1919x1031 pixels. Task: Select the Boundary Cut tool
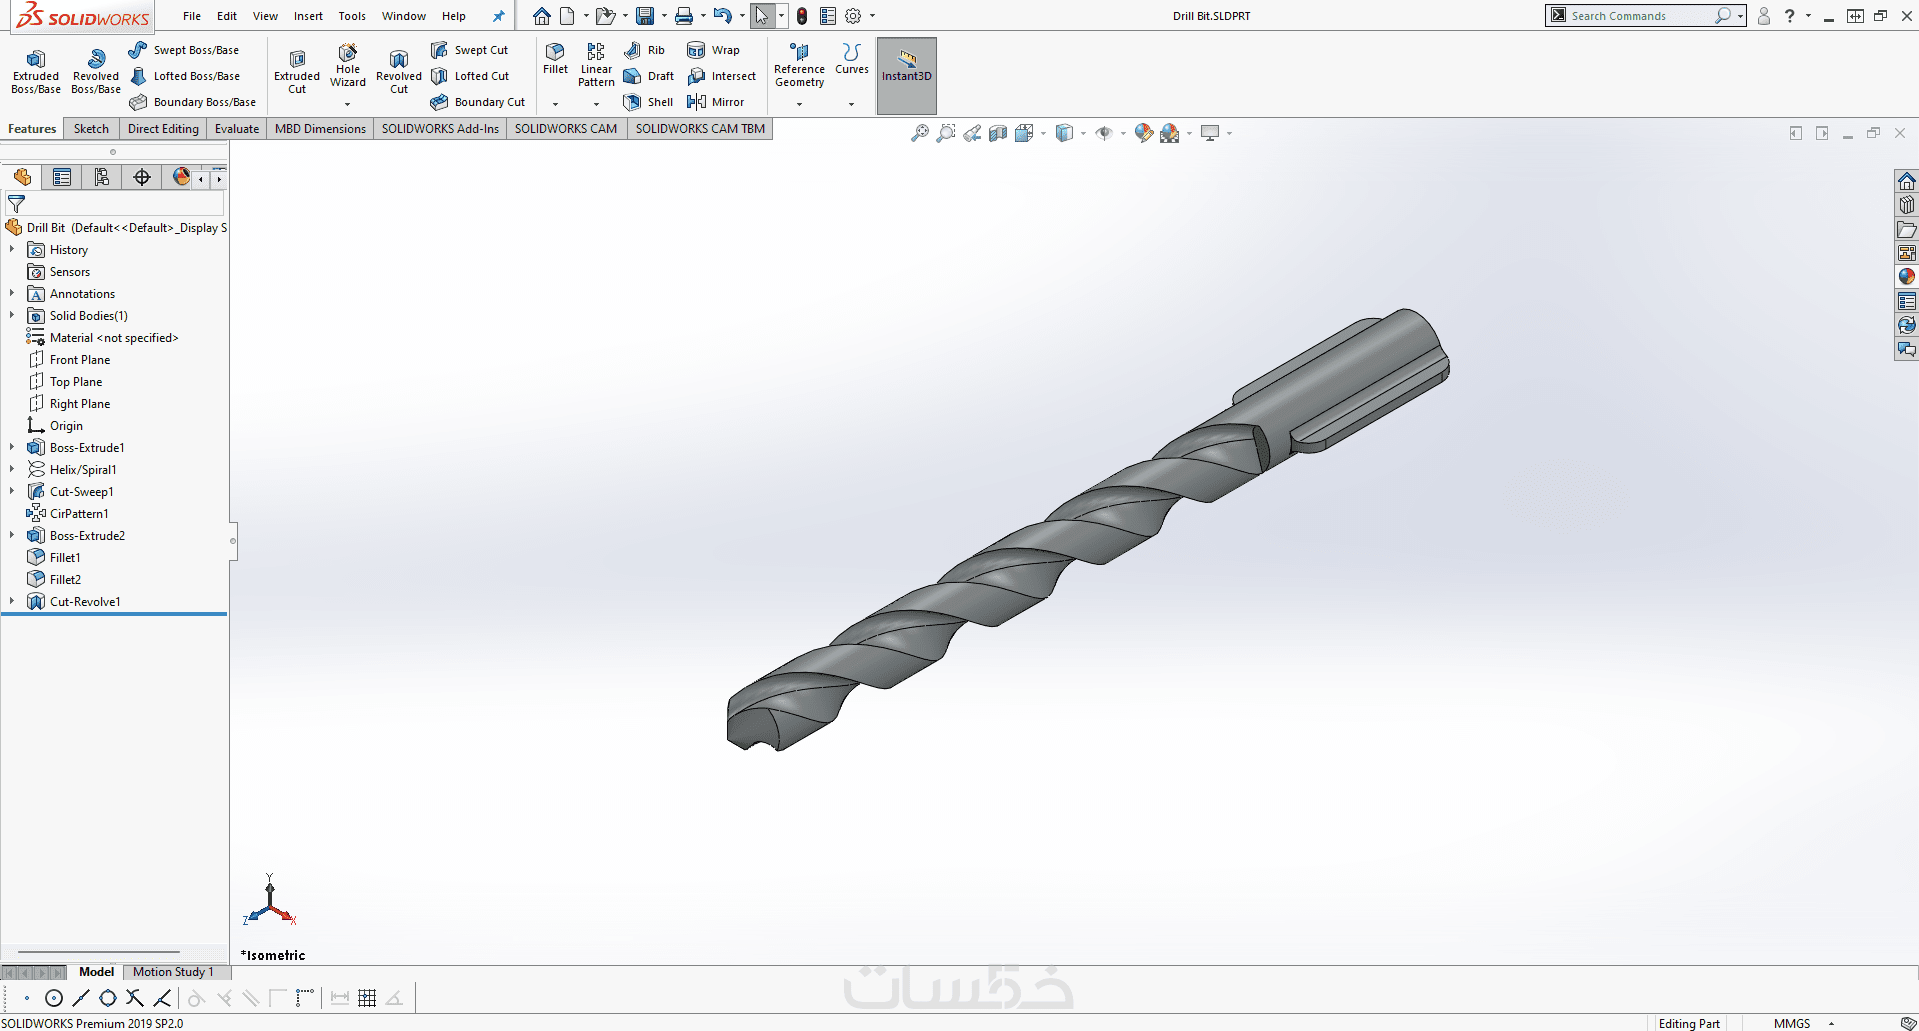[478, 102]
